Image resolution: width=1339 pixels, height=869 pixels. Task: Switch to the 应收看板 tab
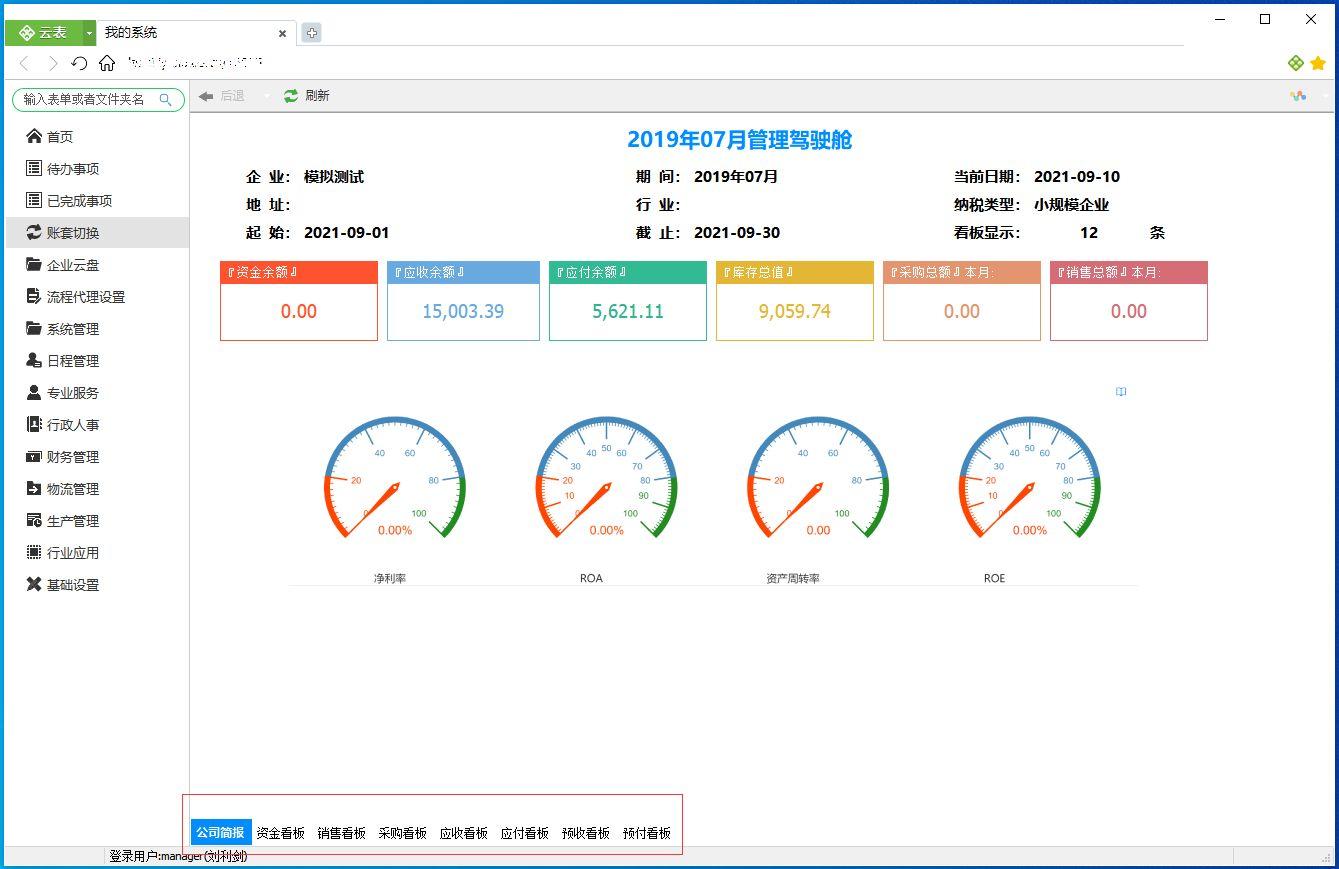tap(464, 833)
